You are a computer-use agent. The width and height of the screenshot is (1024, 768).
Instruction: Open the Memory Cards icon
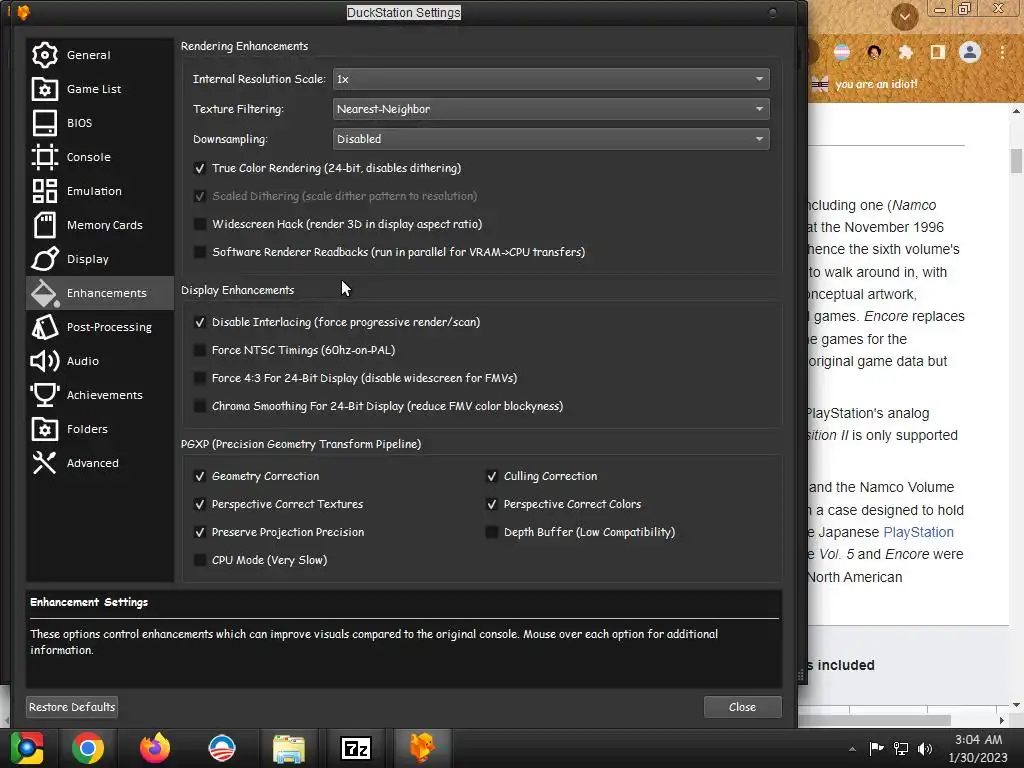pos(44,225)
